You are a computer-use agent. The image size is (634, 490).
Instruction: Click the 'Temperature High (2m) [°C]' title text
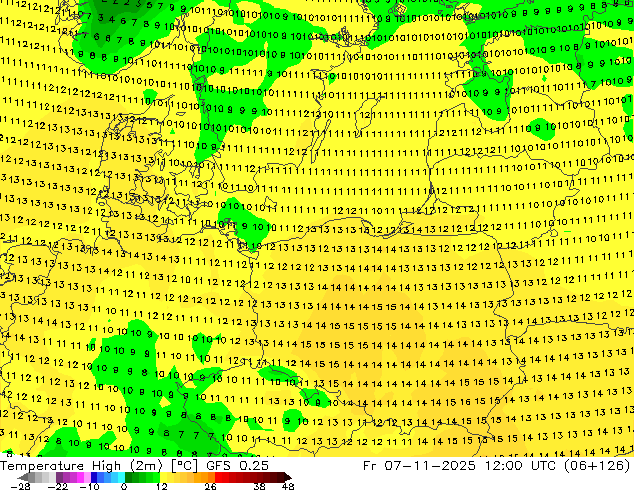(x=99, y=466)
